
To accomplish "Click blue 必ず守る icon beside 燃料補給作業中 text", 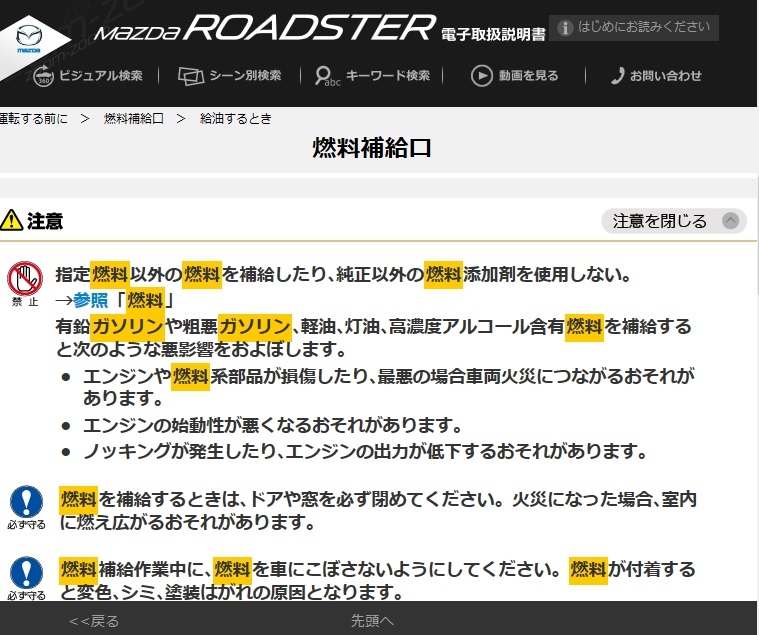I will [26, 573].
